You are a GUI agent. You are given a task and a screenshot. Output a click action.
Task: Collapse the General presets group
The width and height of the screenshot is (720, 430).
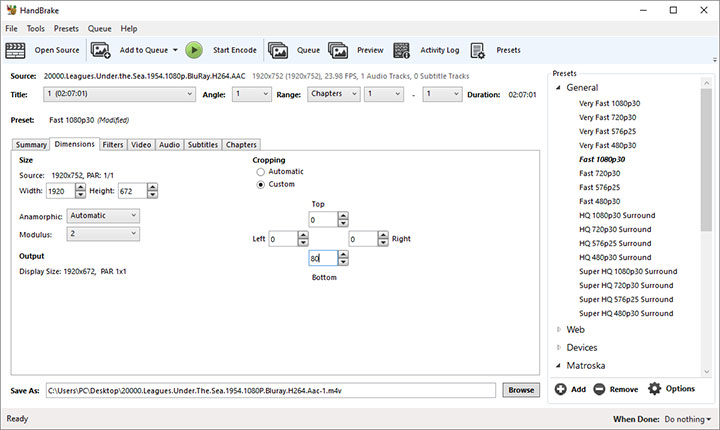coord(558,87)
